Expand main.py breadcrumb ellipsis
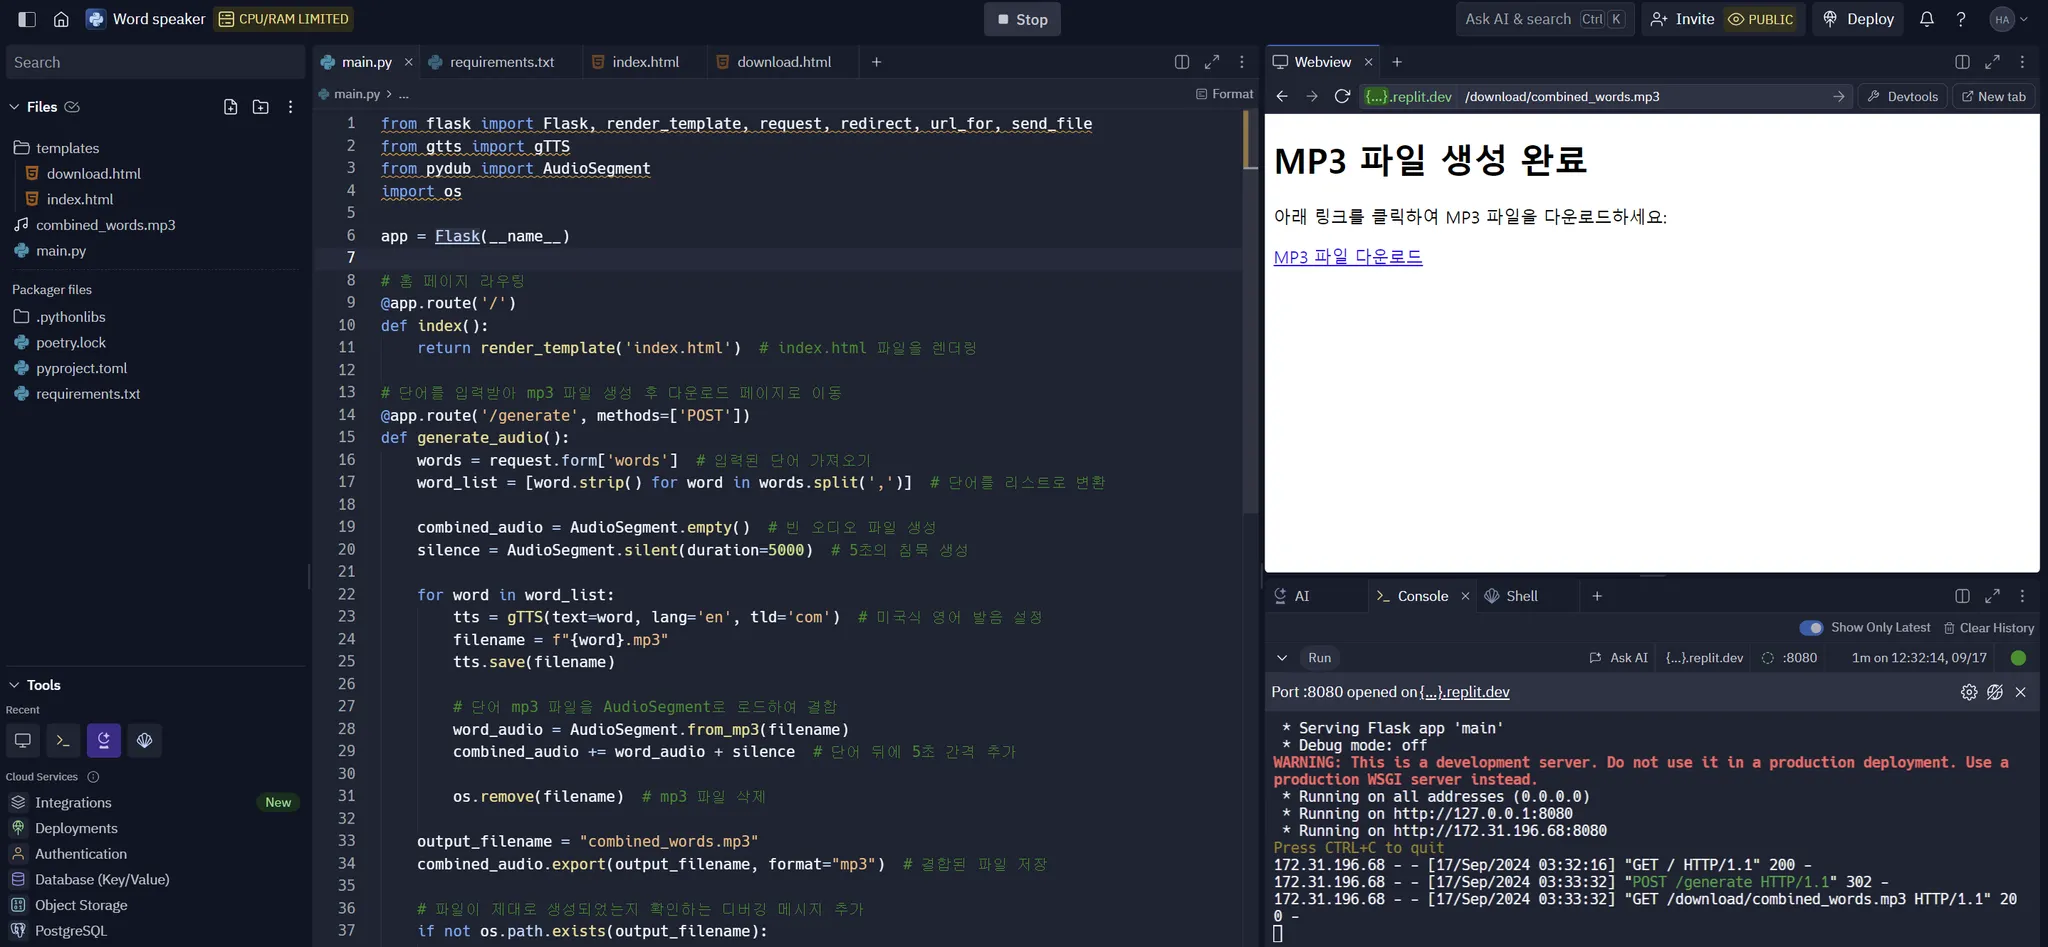This screenshot has height=947, width=2048. coord(404,94)
